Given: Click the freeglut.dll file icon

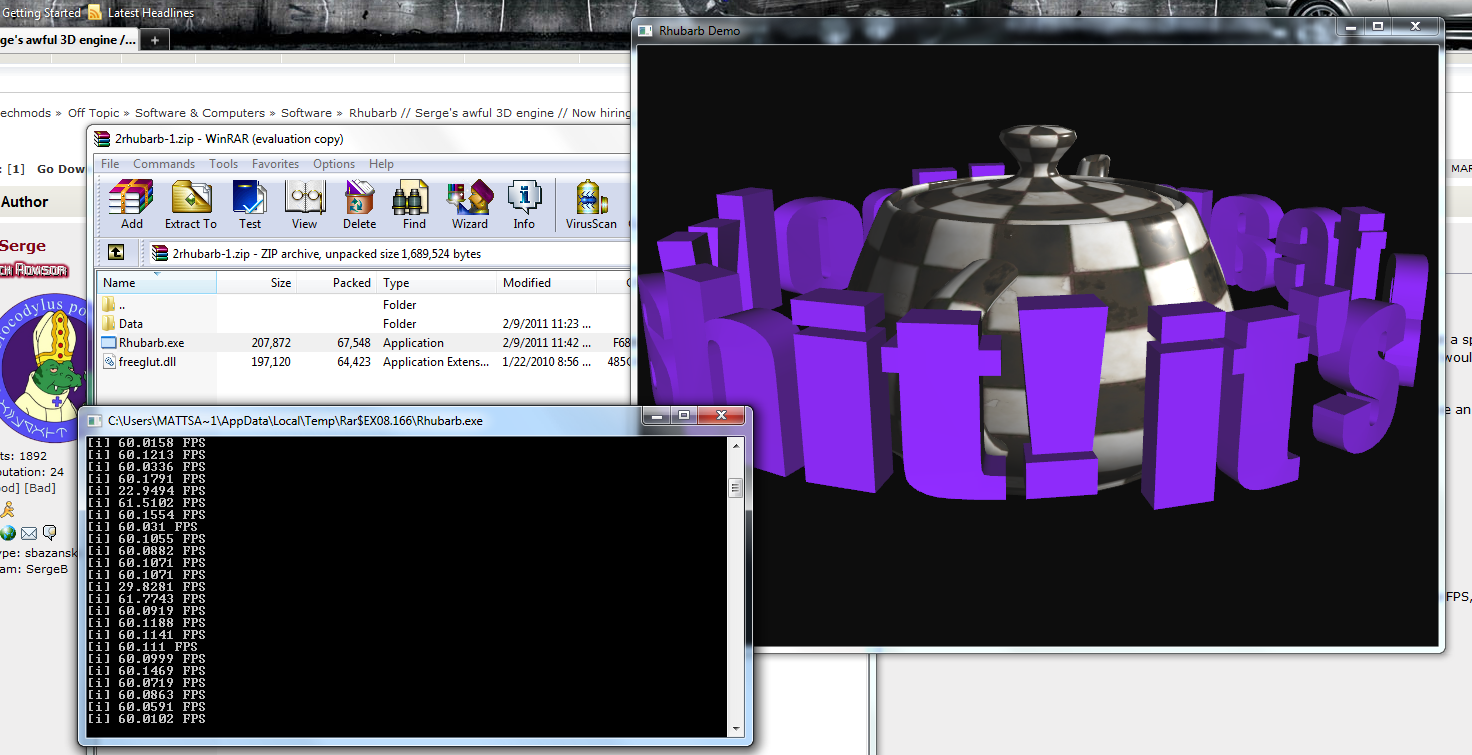Looking at the screenshot, I should (108, 362).
